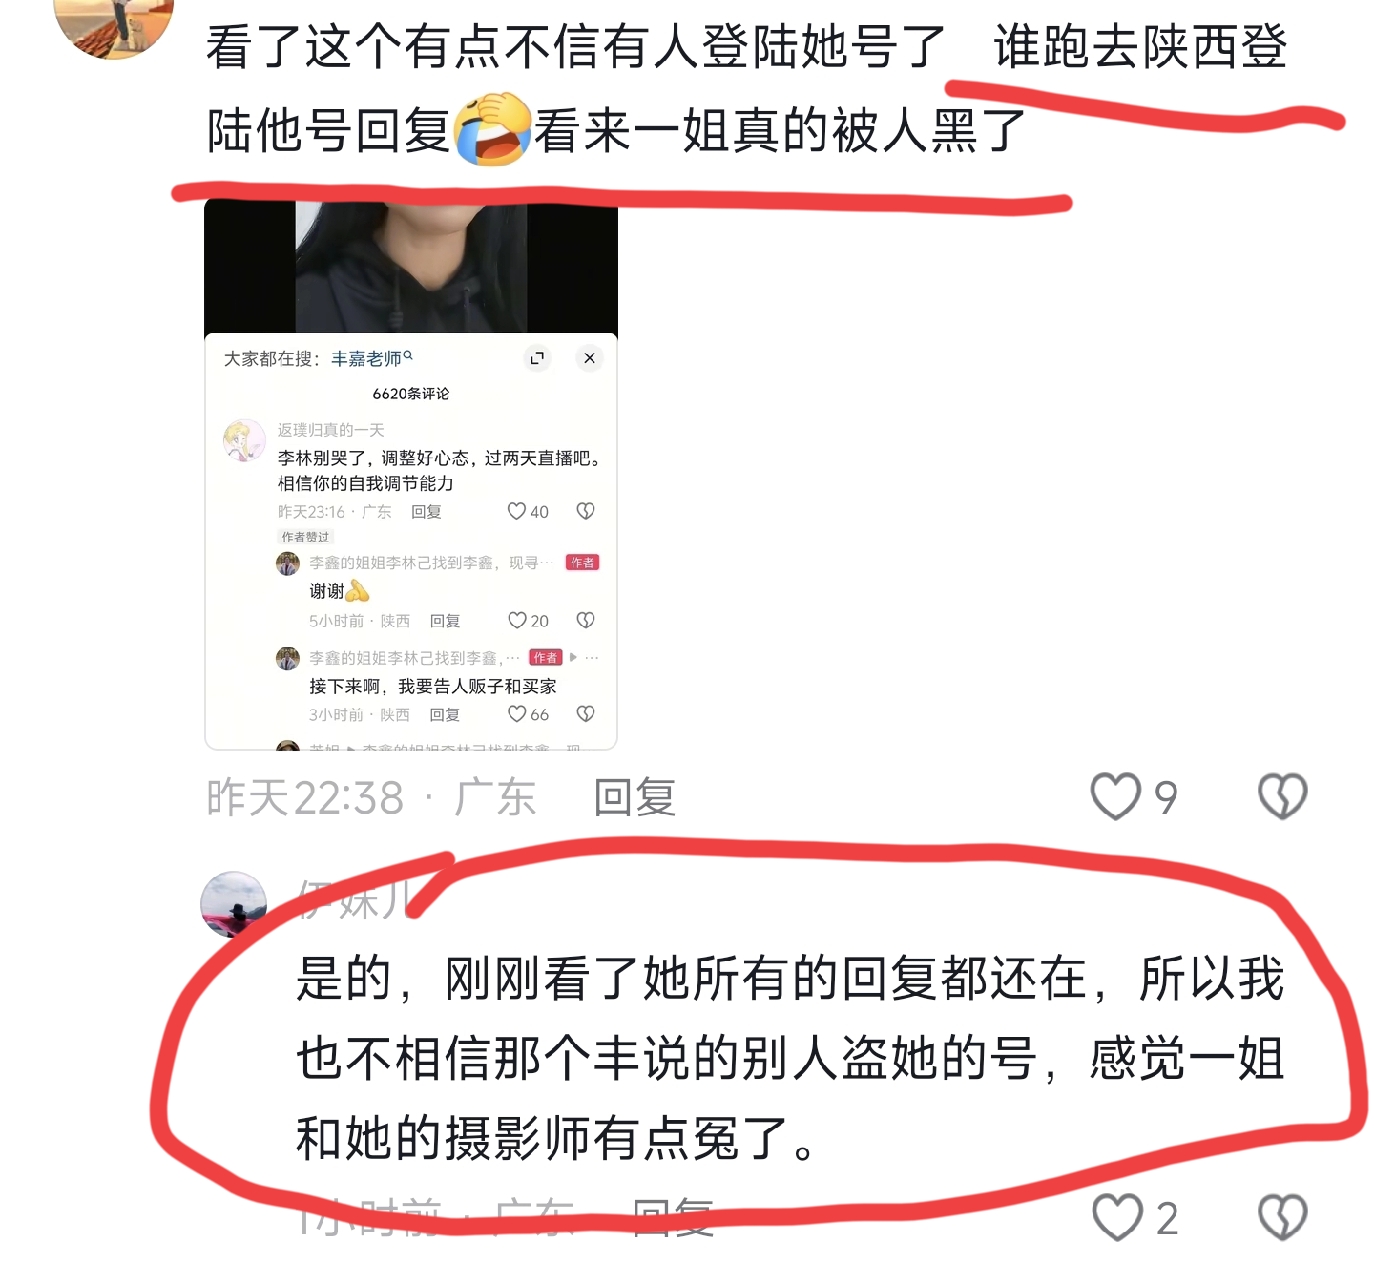Reply to the 昨天23:16 comment in screenshot

pyautogui.click(x=426, y=511)
